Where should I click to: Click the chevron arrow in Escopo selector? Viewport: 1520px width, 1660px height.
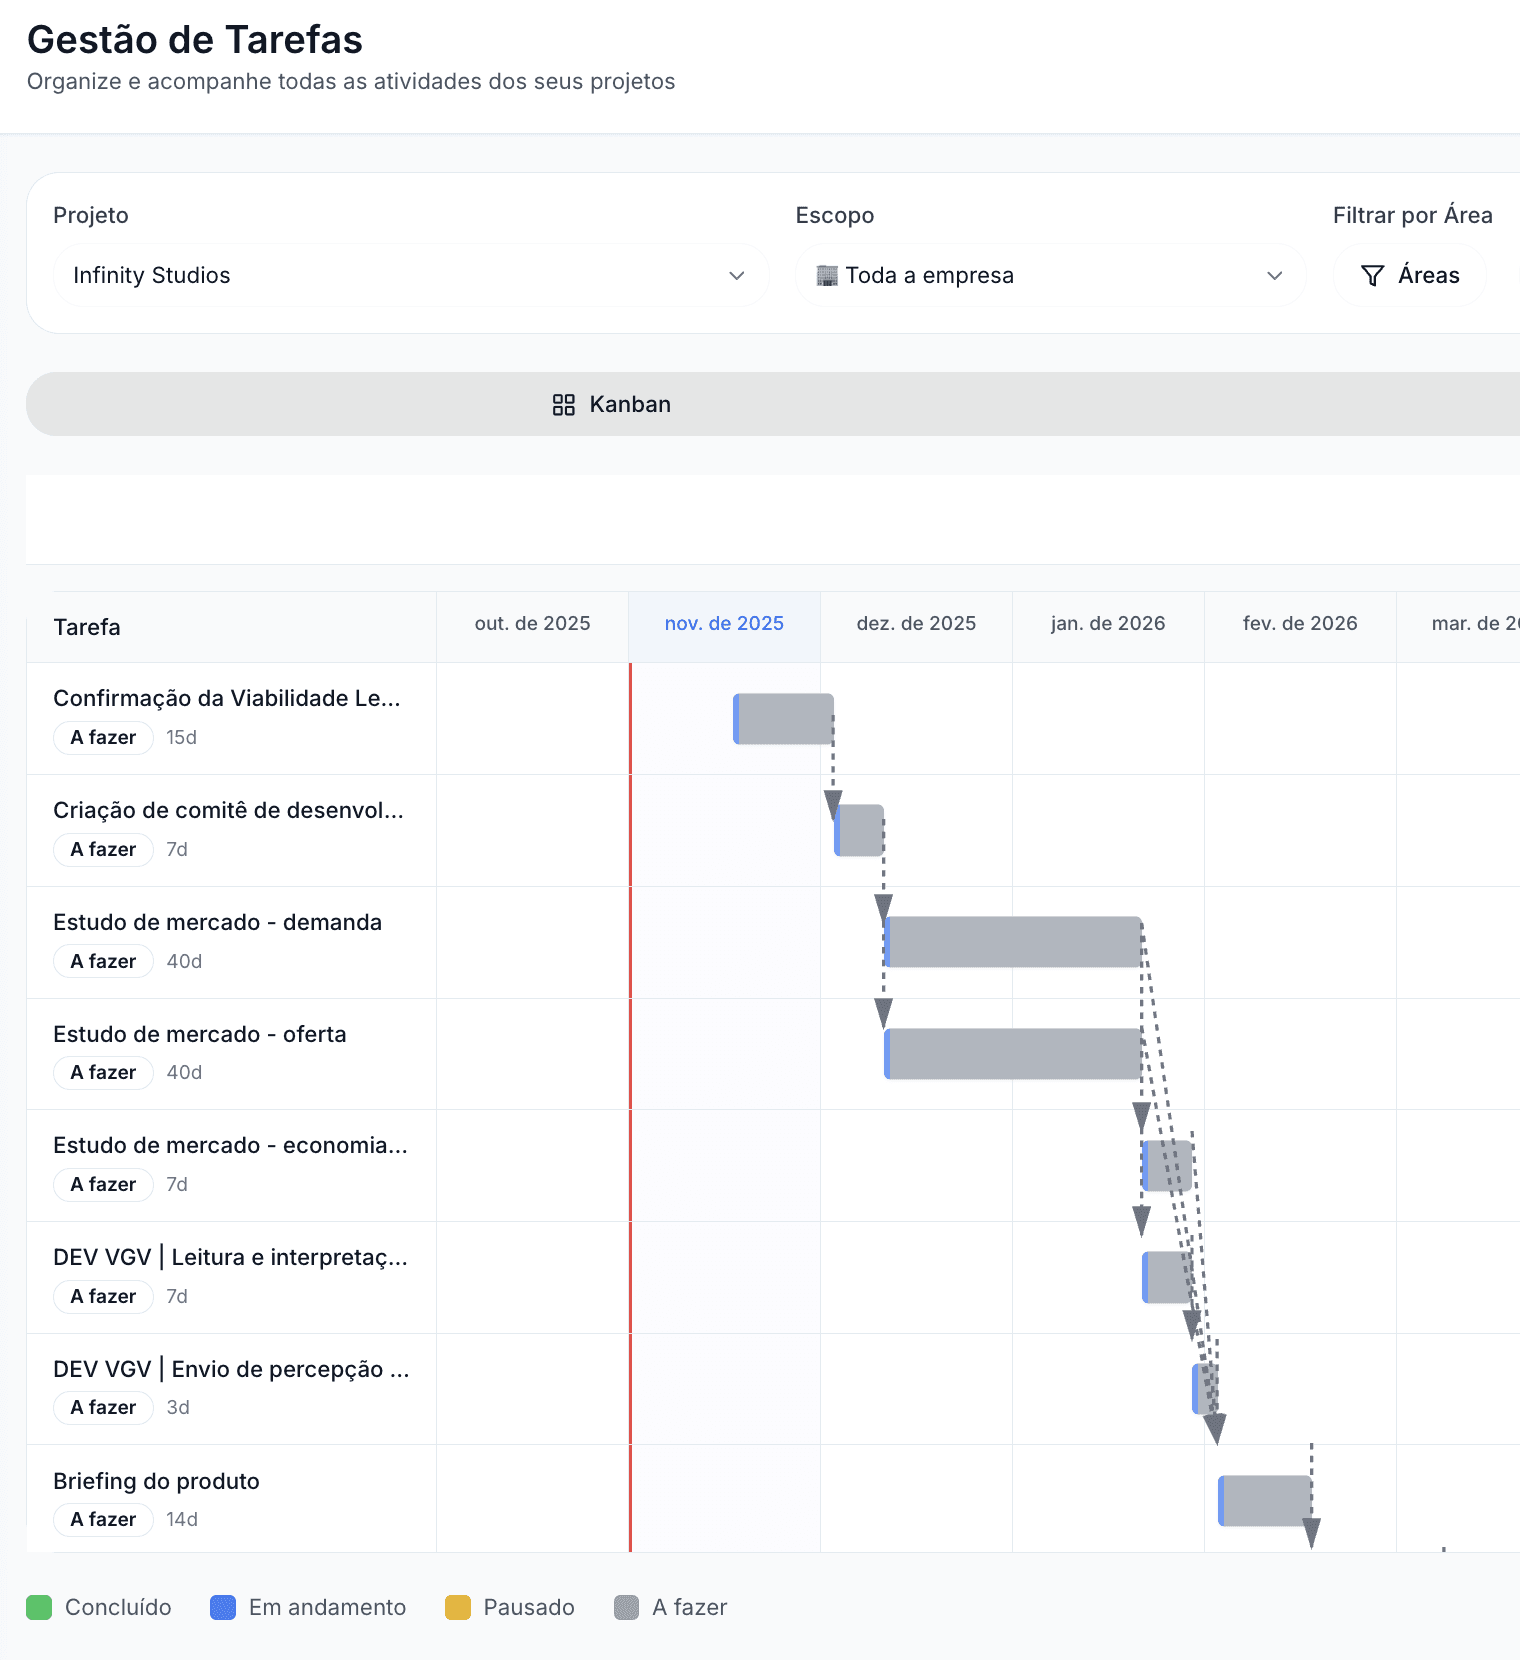coord(1275,275)
